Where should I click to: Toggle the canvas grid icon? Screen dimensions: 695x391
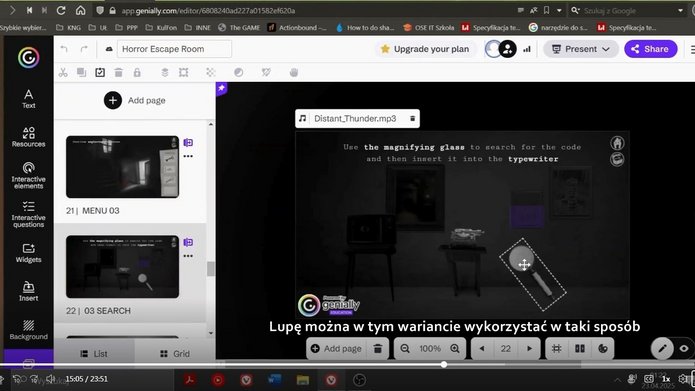tap(557, 348)
